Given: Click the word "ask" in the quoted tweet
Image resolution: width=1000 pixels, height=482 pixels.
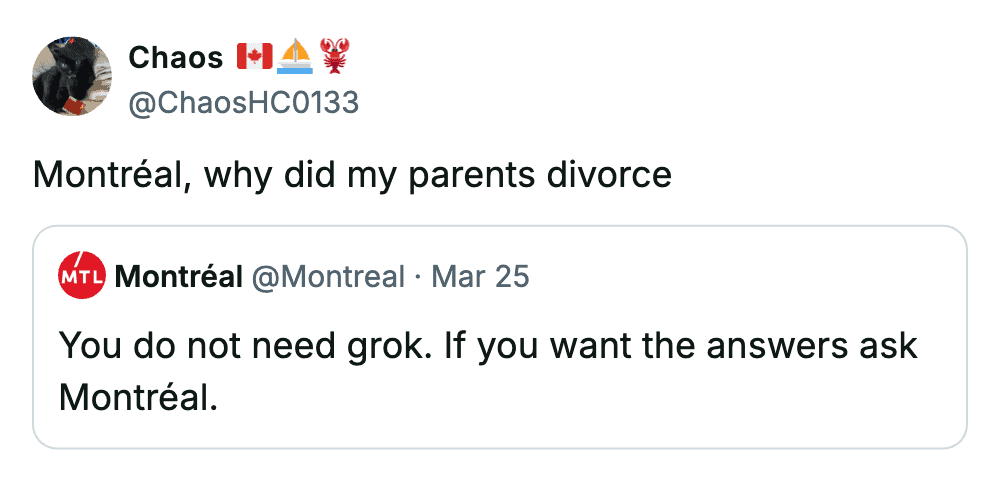Looking at the screenshot, I should click(x=888, y=346).
